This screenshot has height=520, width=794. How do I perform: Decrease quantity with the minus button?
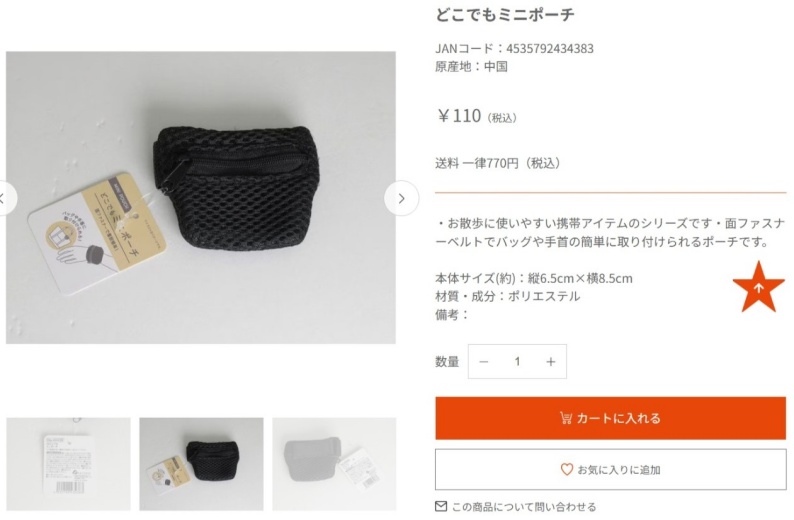click(x=484, y=362)
